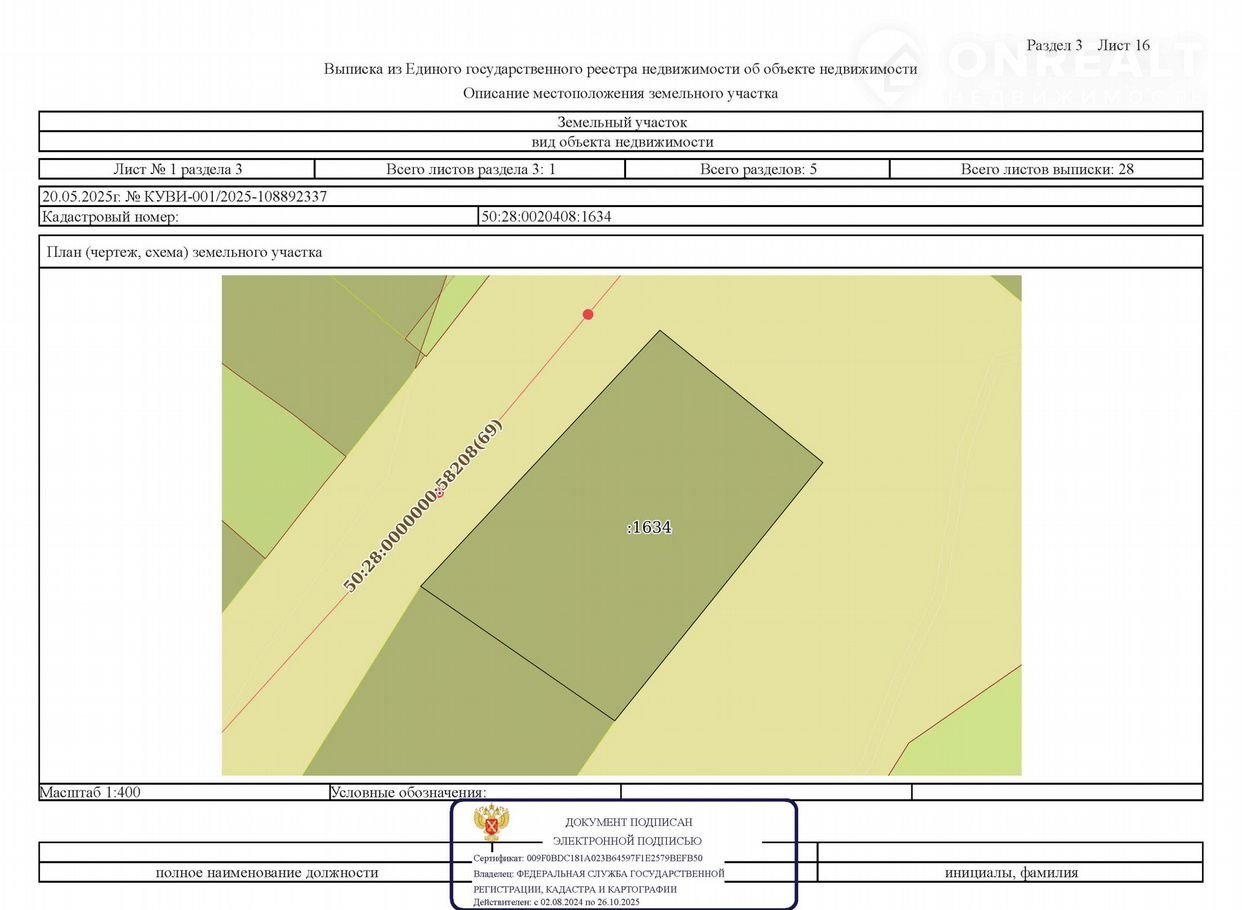Click the полное наименование должности field label

tap(267, 873)
